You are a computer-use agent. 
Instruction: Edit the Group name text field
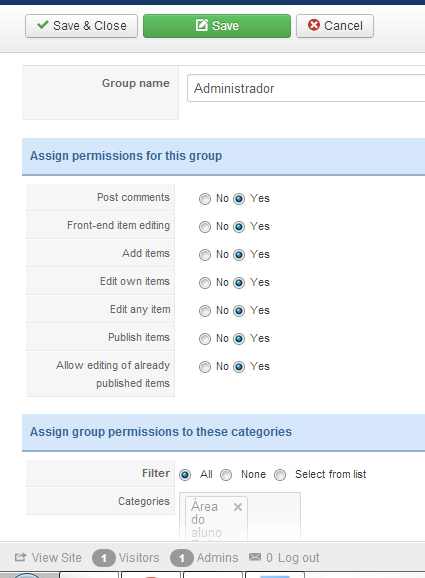click(306, 88)
